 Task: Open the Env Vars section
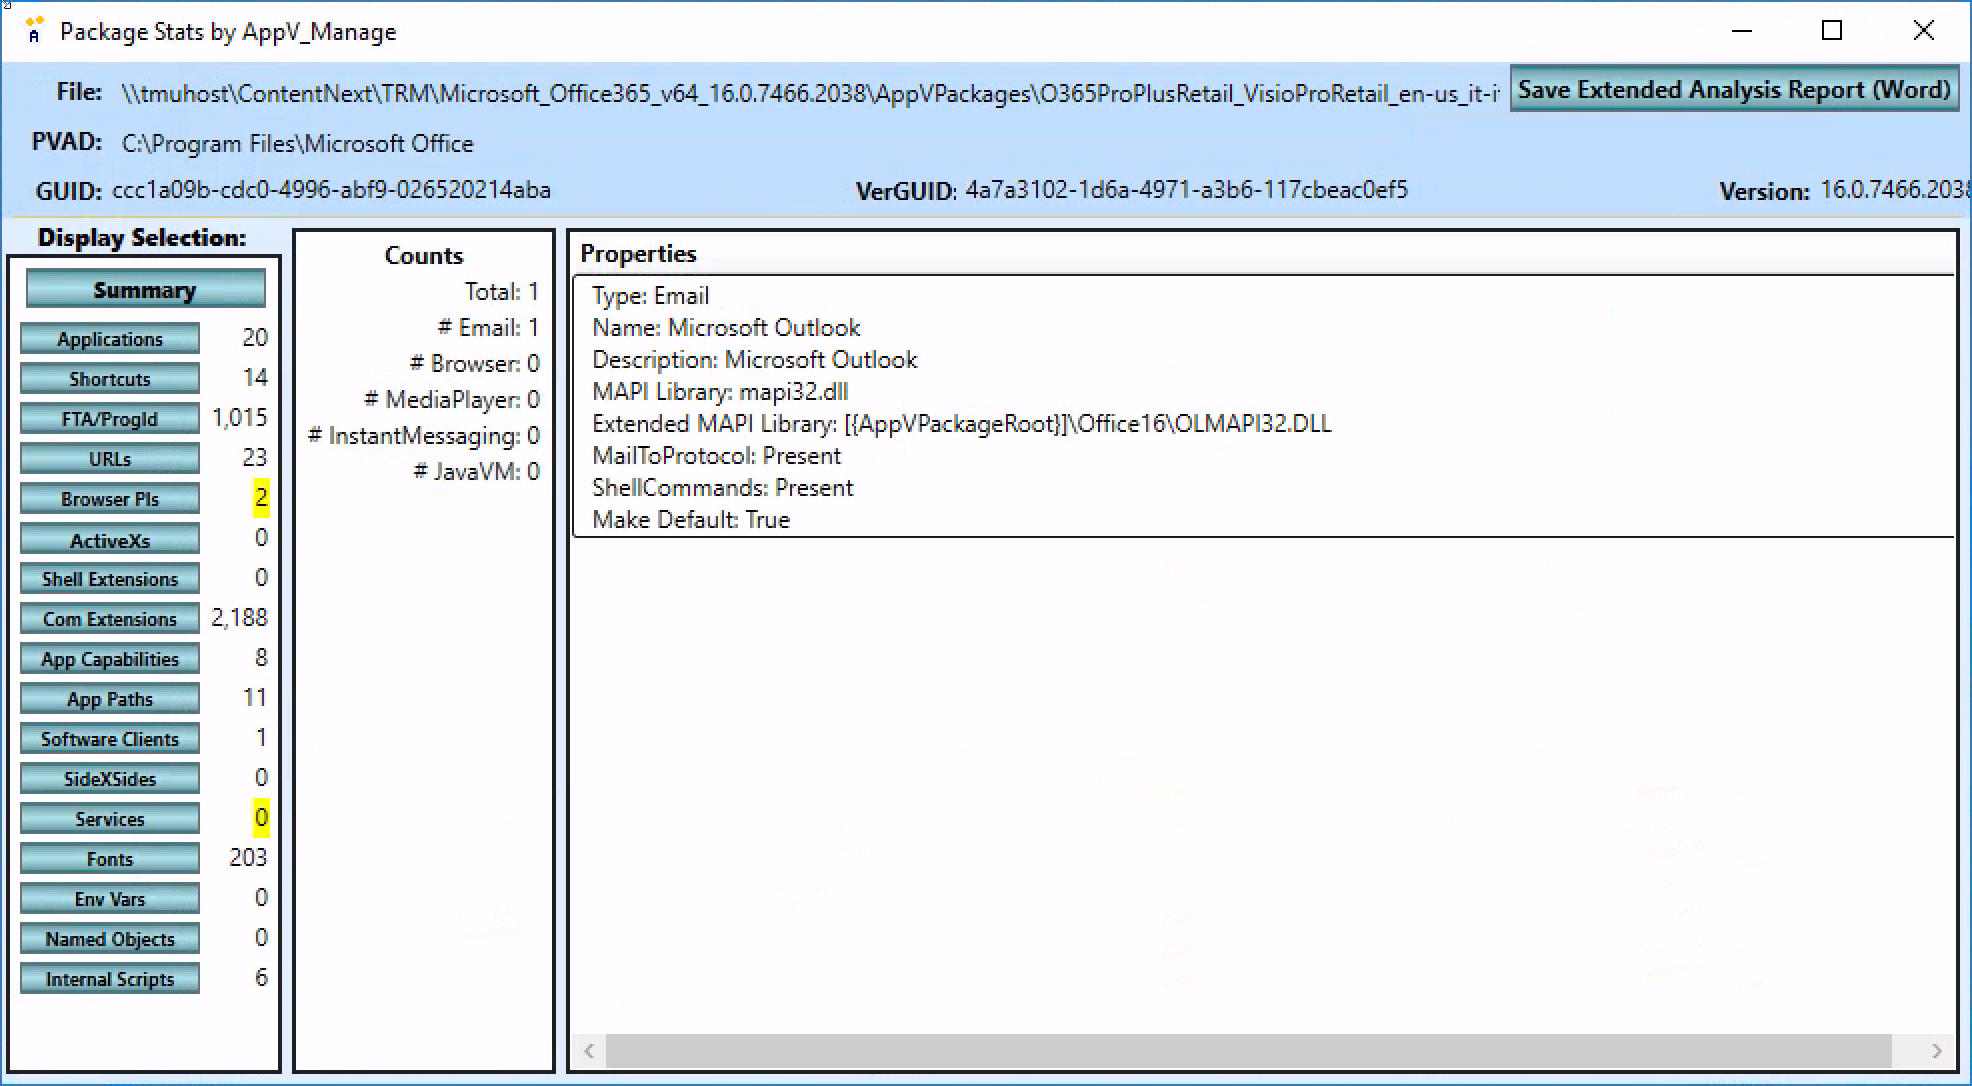pyautogui.click(x=110, y=899)
